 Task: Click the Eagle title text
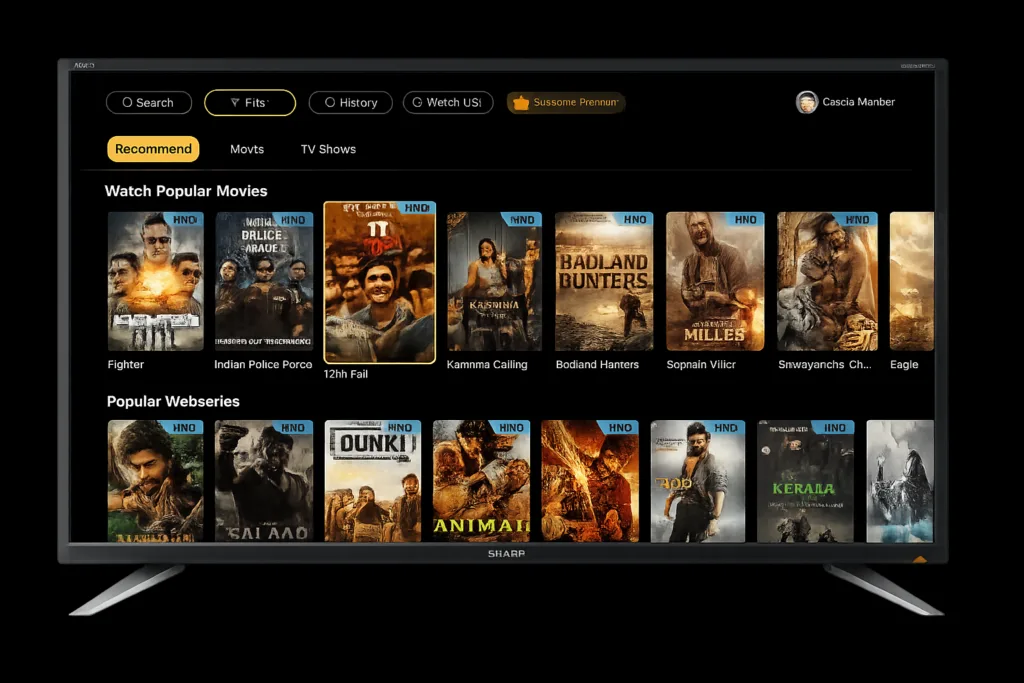[904, 364]
